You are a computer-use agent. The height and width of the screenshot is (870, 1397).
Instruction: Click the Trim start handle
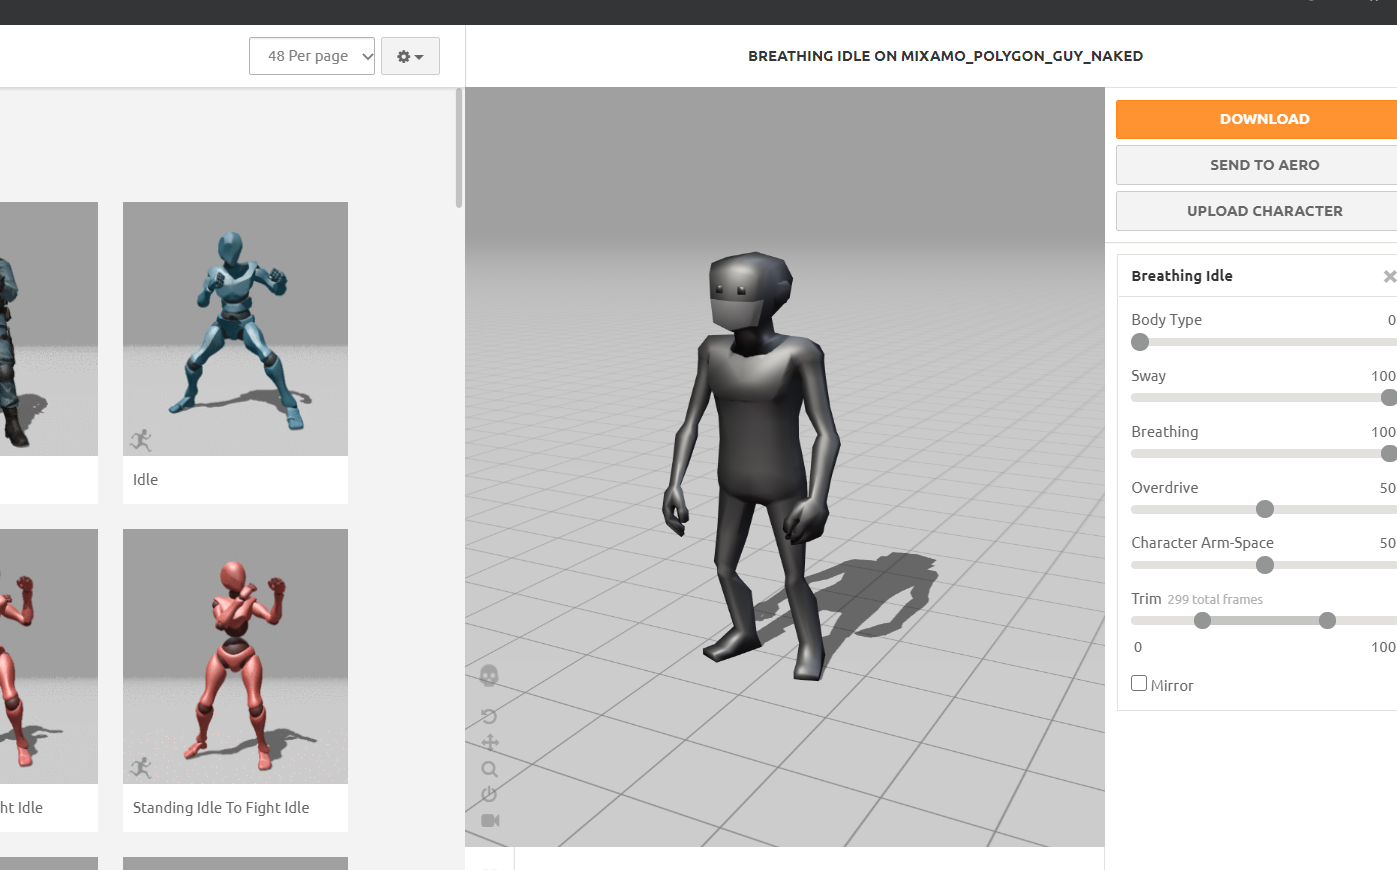click(x=1203, y=621)
